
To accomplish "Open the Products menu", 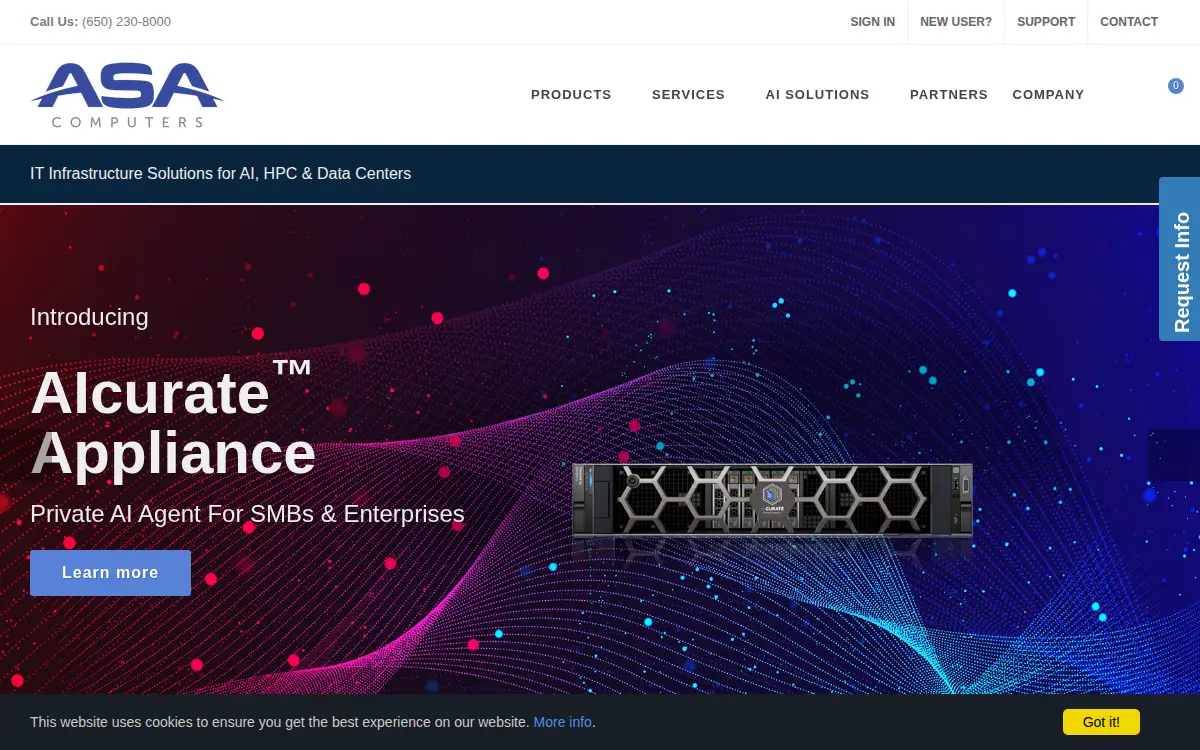I will 571,94.
